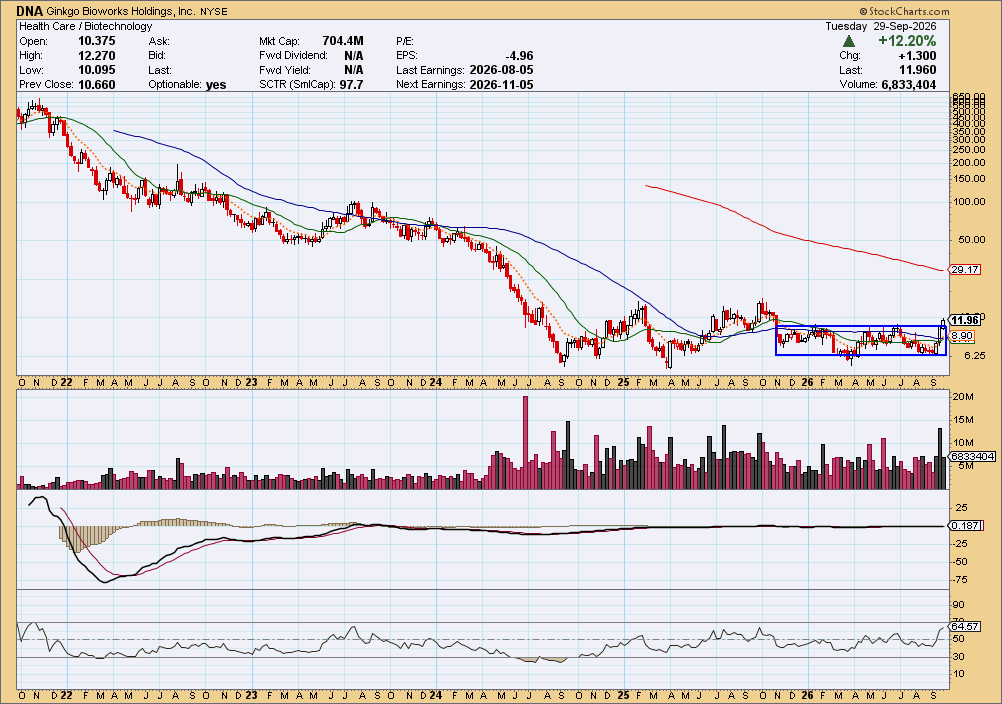Click the year 24 label under price chart
The width and height of the screenshot is (1002, 704).
point(436,383)
